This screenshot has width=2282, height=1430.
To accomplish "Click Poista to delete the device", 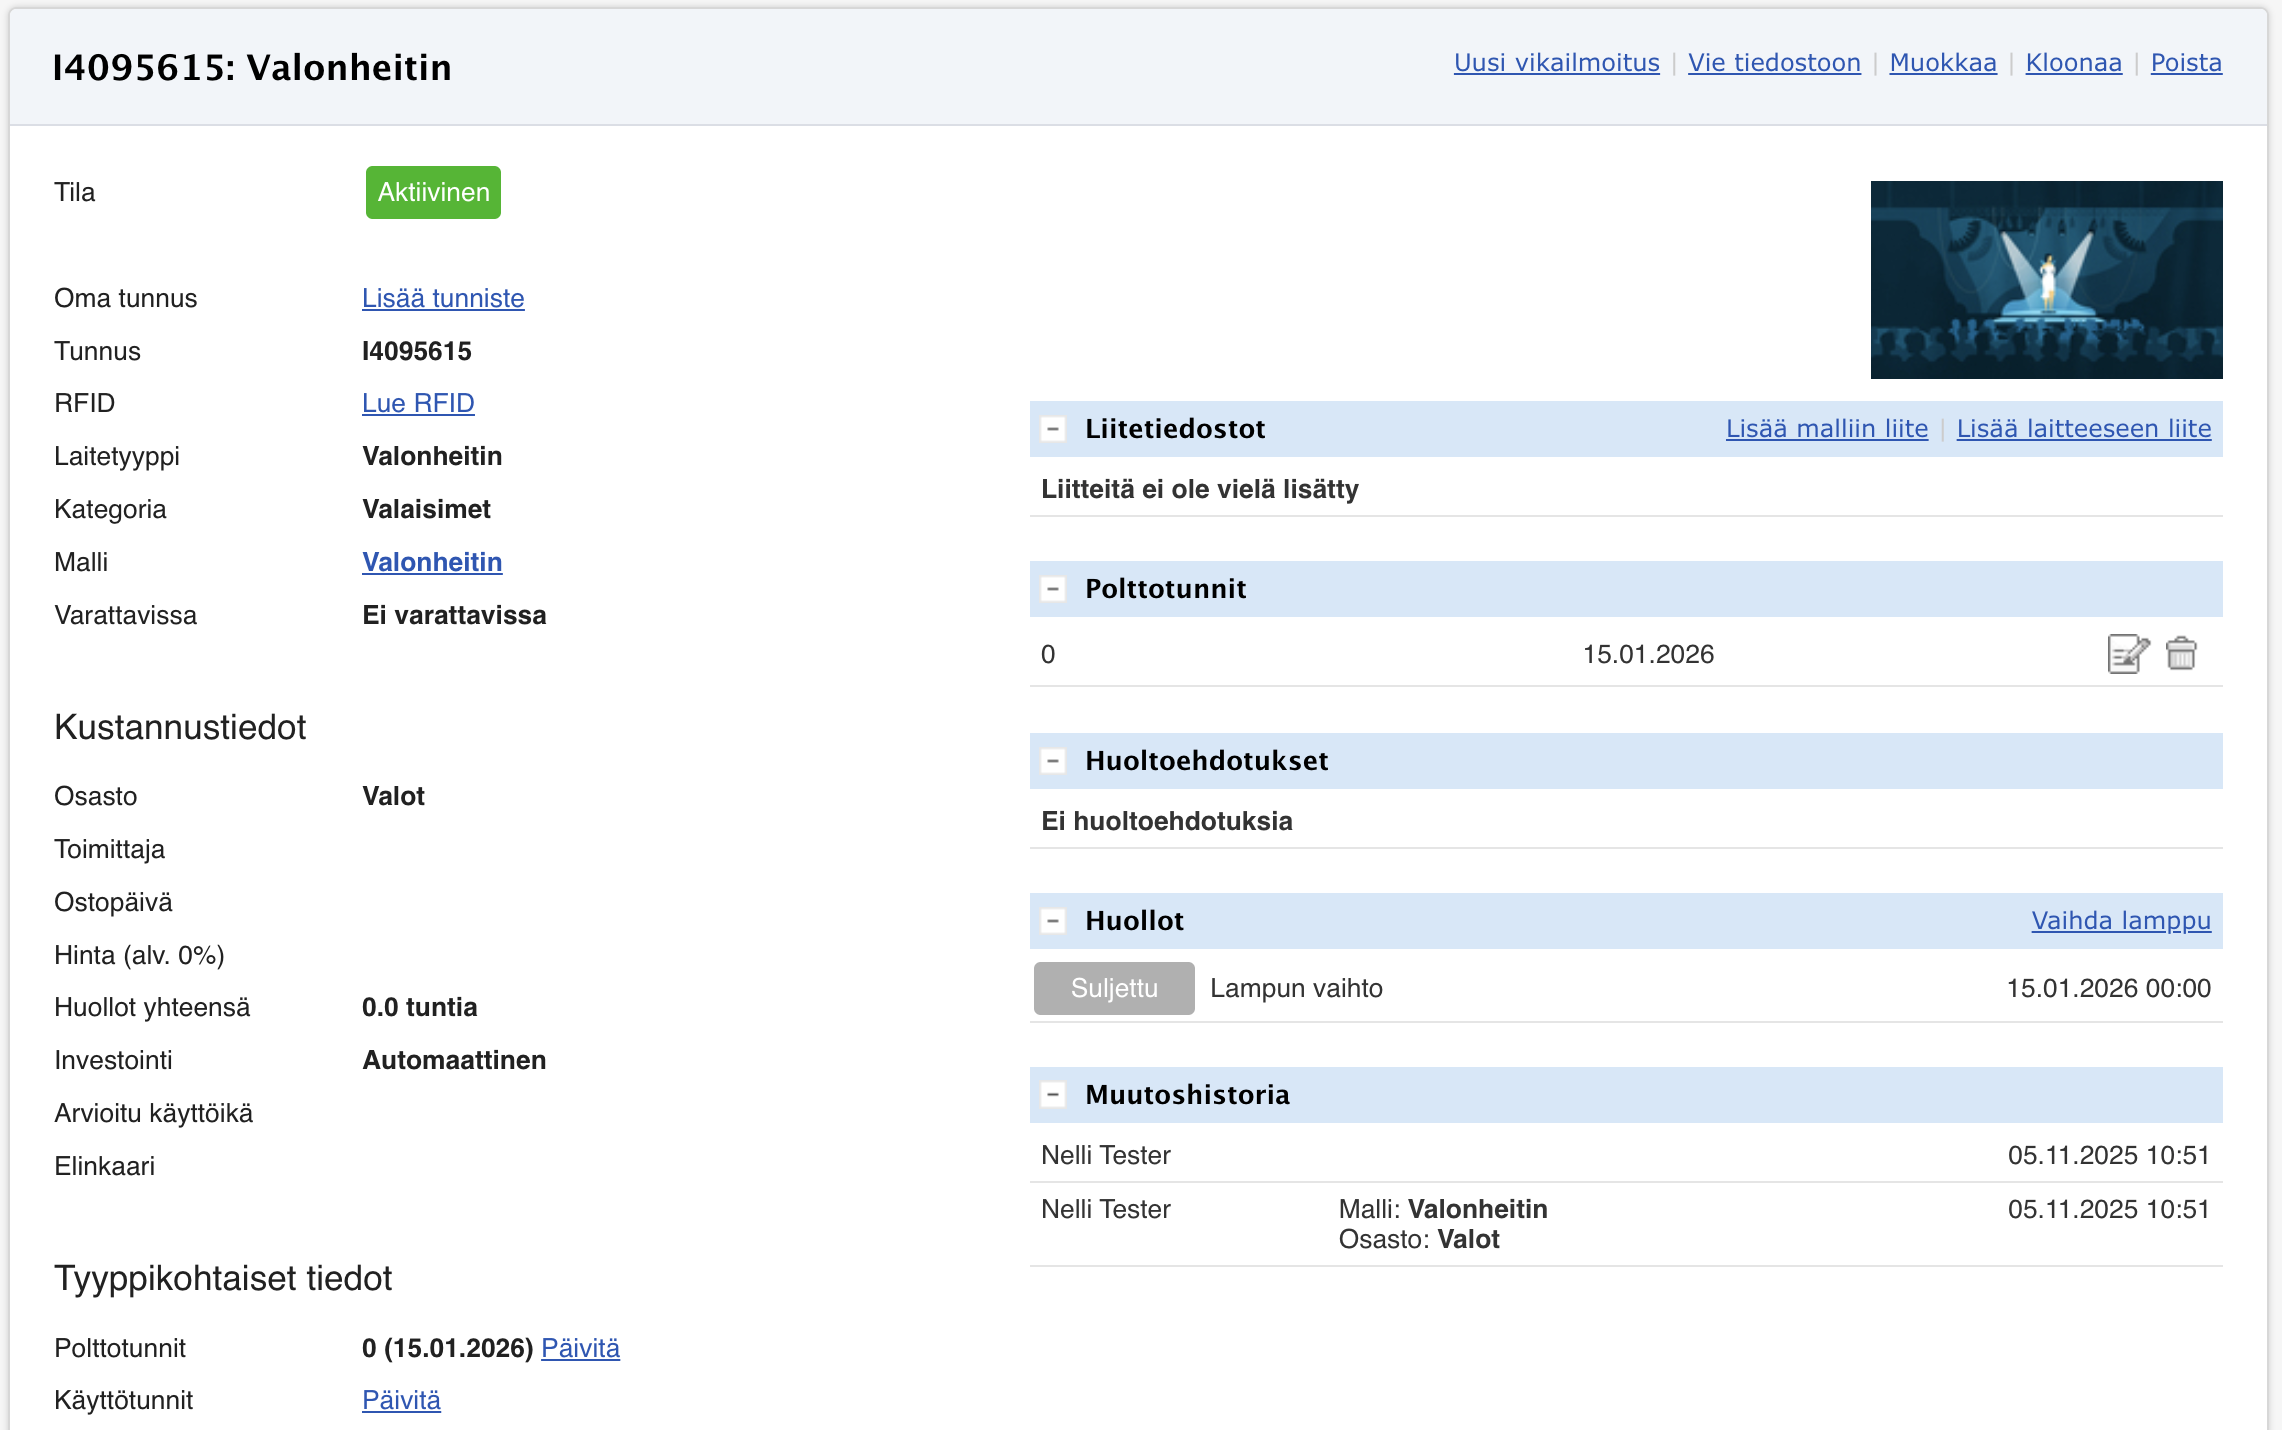I will [x=2186, y=63].
